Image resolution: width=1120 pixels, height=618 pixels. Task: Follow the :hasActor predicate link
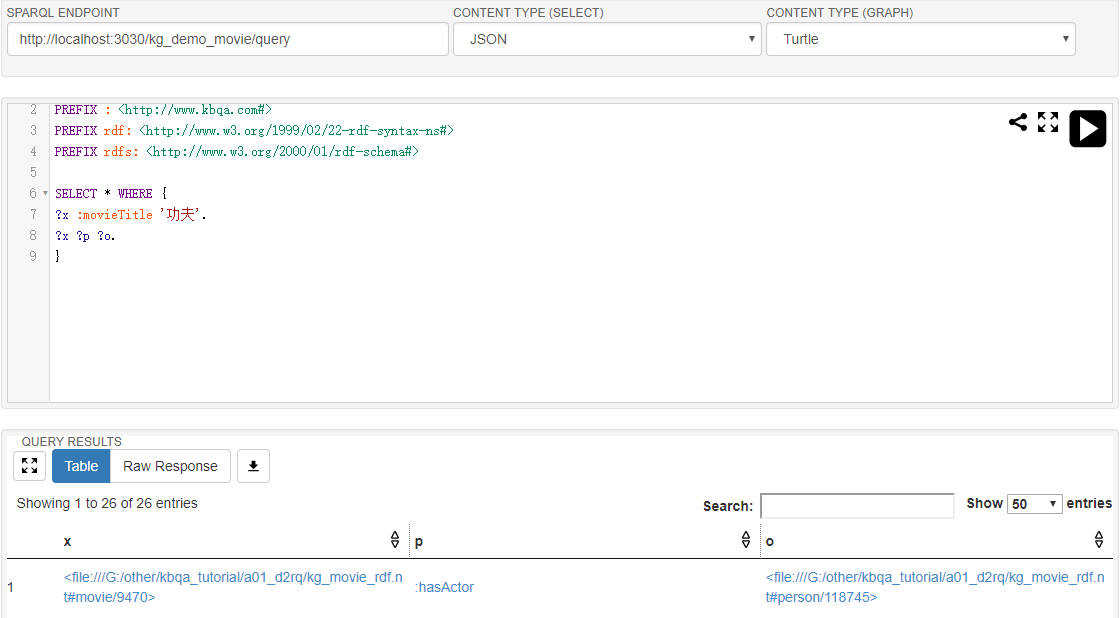(x=444, y=587)
